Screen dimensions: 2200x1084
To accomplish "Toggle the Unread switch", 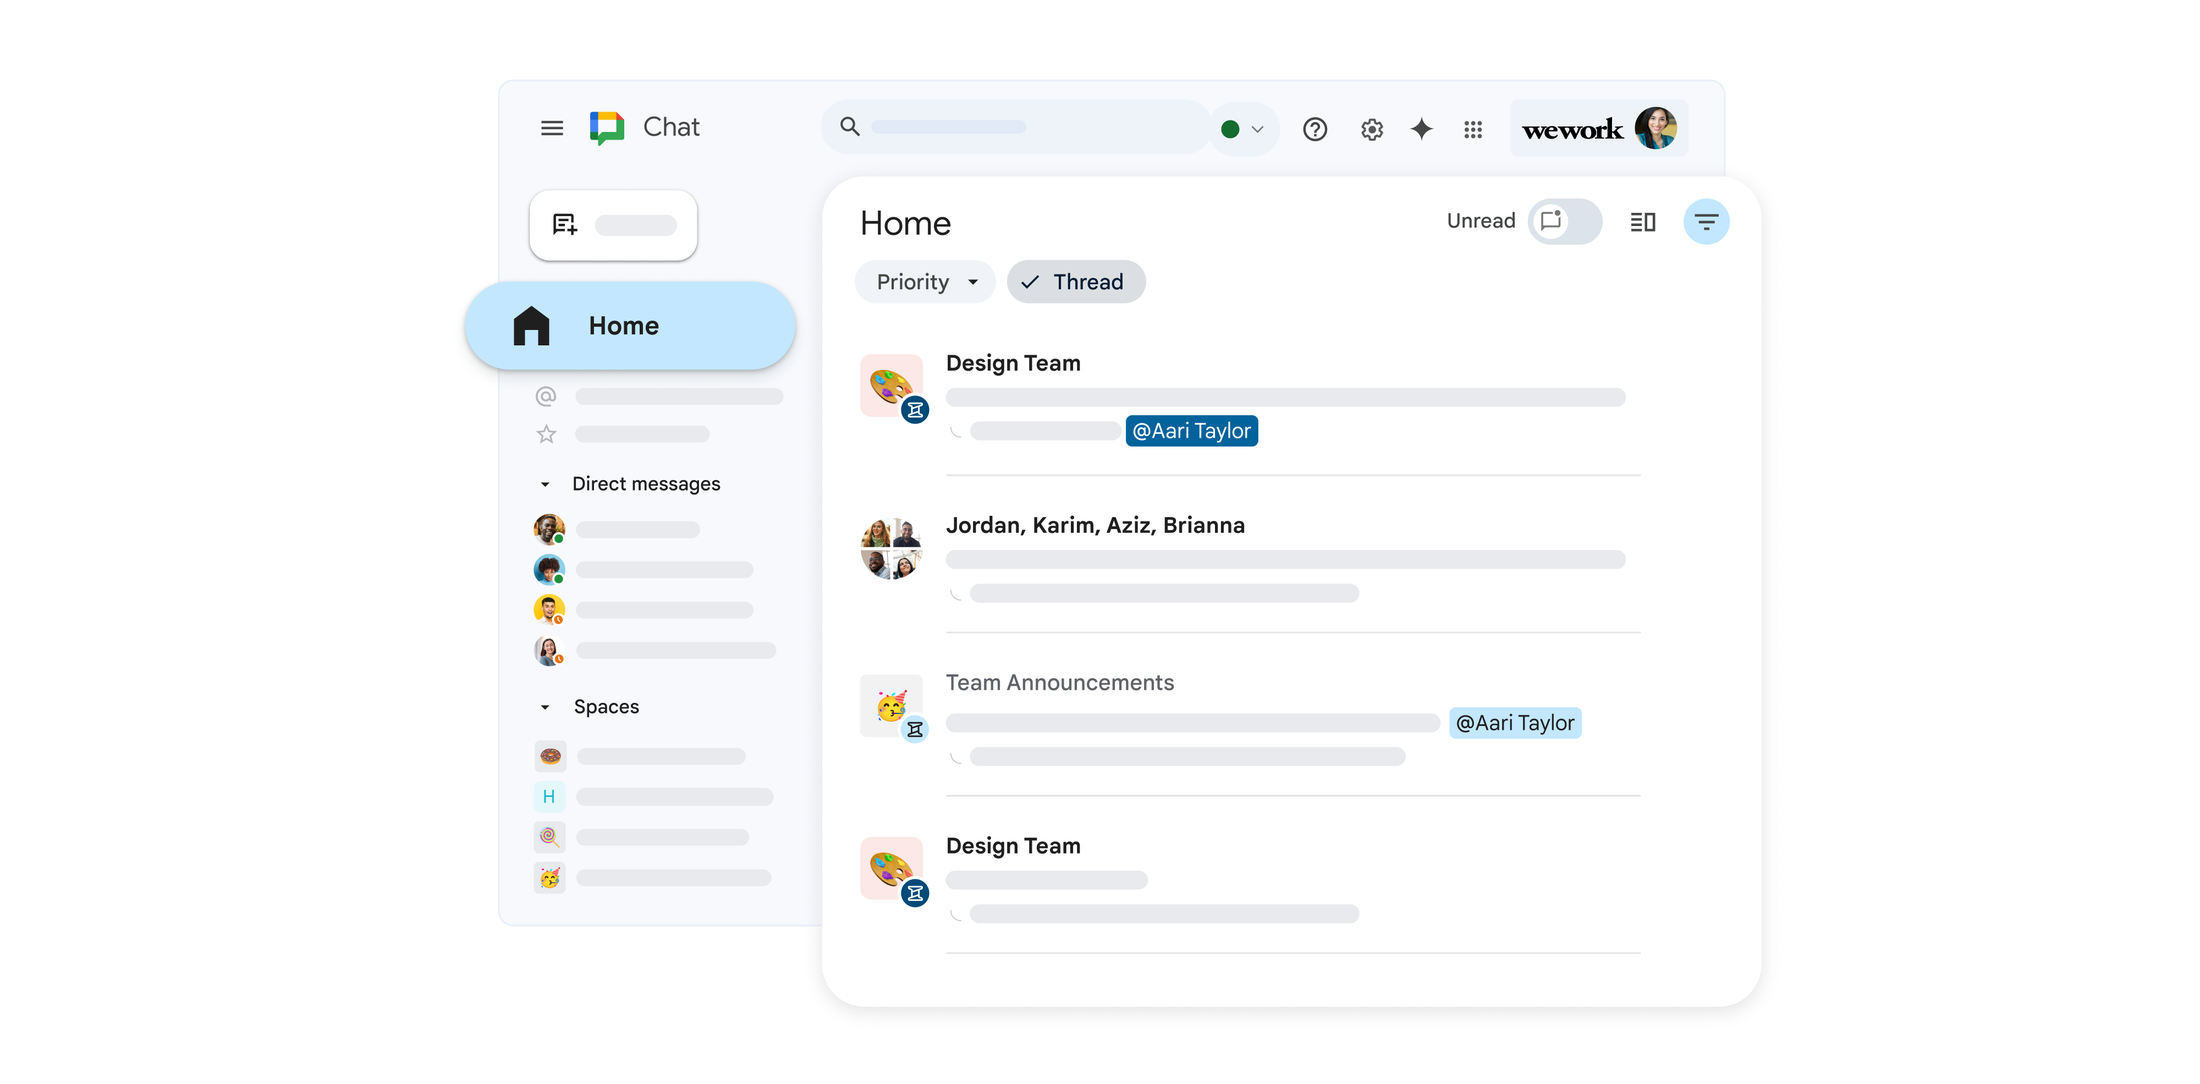I will click(1564, 221).
